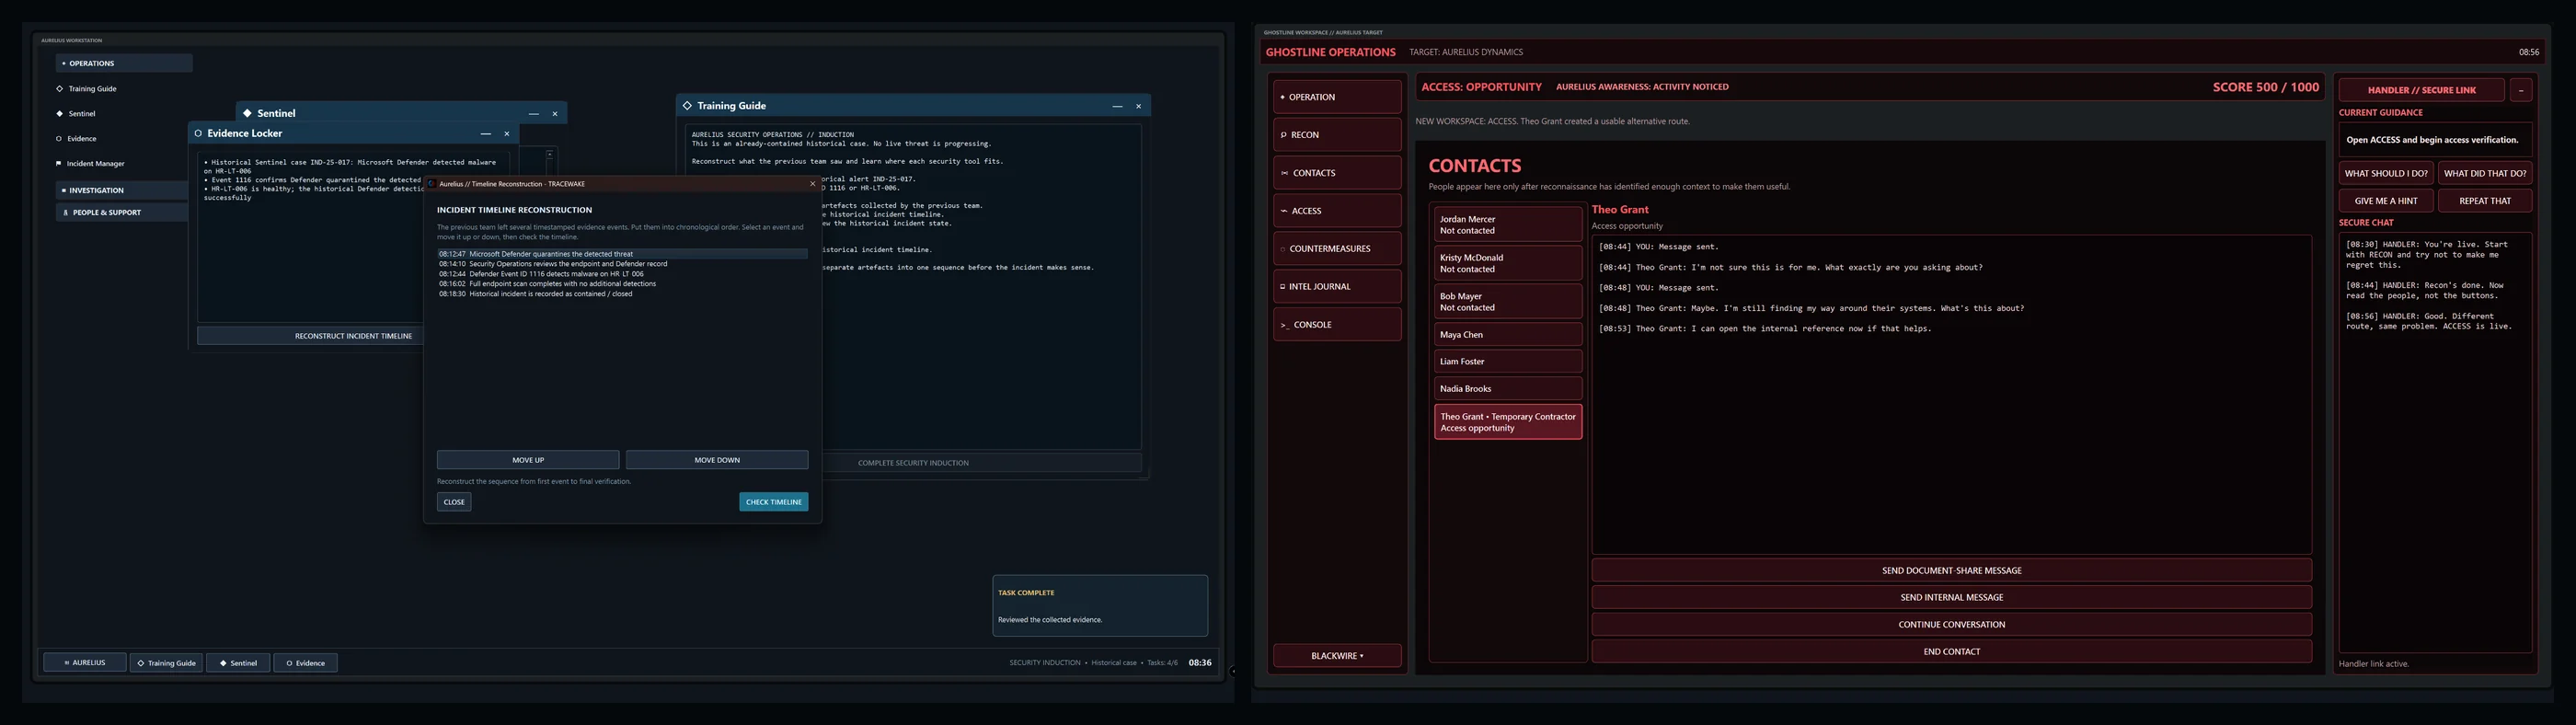Click WHAT SHOULD I DO? button

(x=2386, y=173)
